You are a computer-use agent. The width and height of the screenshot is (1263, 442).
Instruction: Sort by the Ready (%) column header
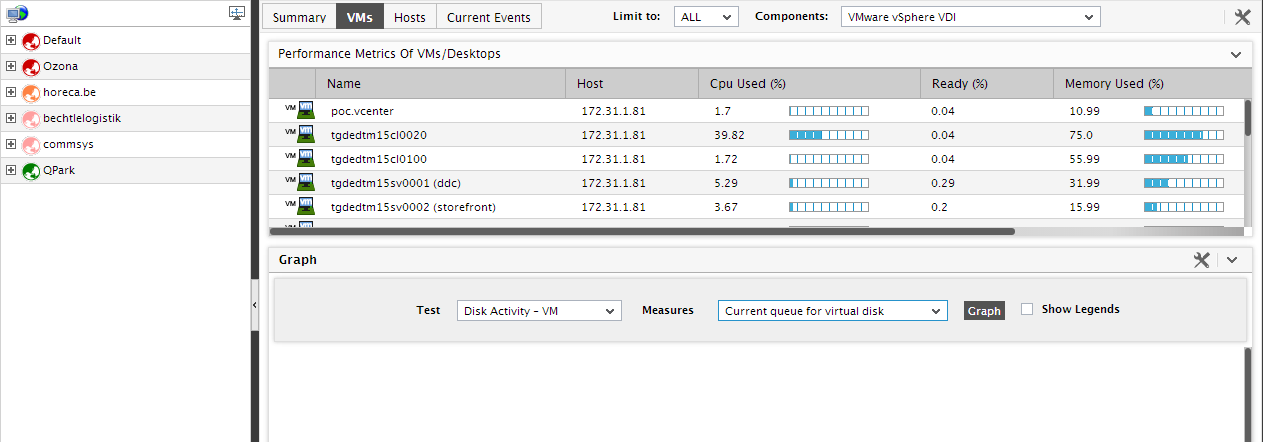coord(987,84)
